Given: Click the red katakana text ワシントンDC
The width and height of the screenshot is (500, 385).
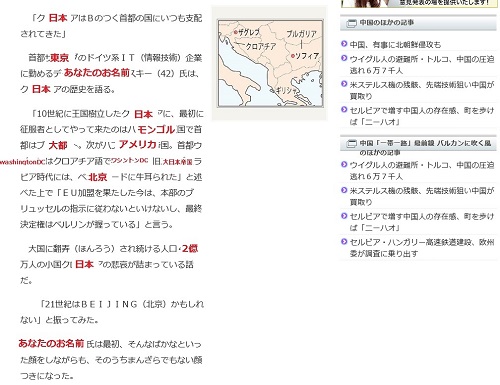Looking at the screenshot, I should click(x=129, y=160).
